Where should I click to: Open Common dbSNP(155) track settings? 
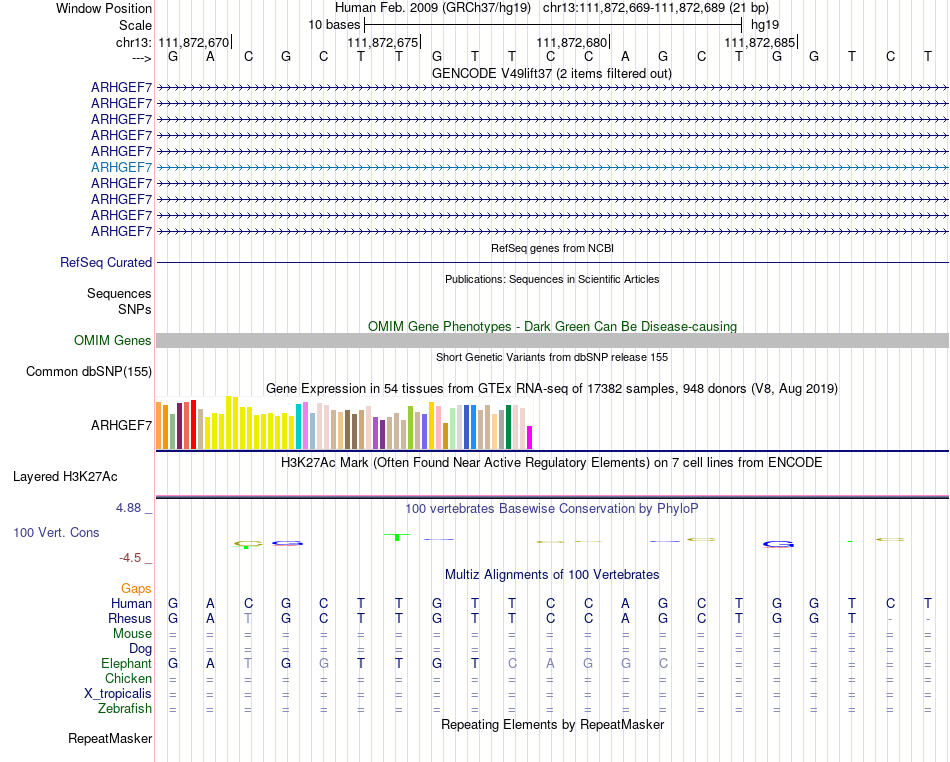coord(89,371)
